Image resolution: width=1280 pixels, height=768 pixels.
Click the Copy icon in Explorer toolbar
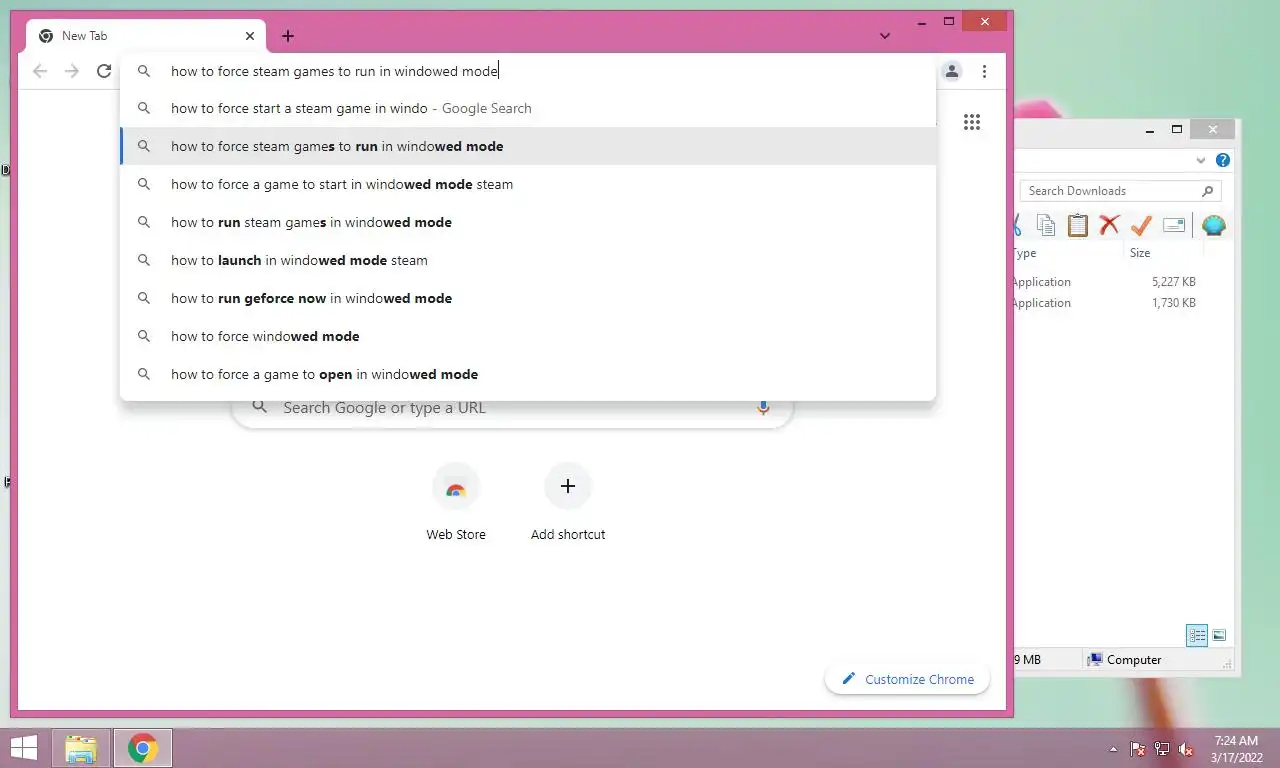[x=1046, y=225]
